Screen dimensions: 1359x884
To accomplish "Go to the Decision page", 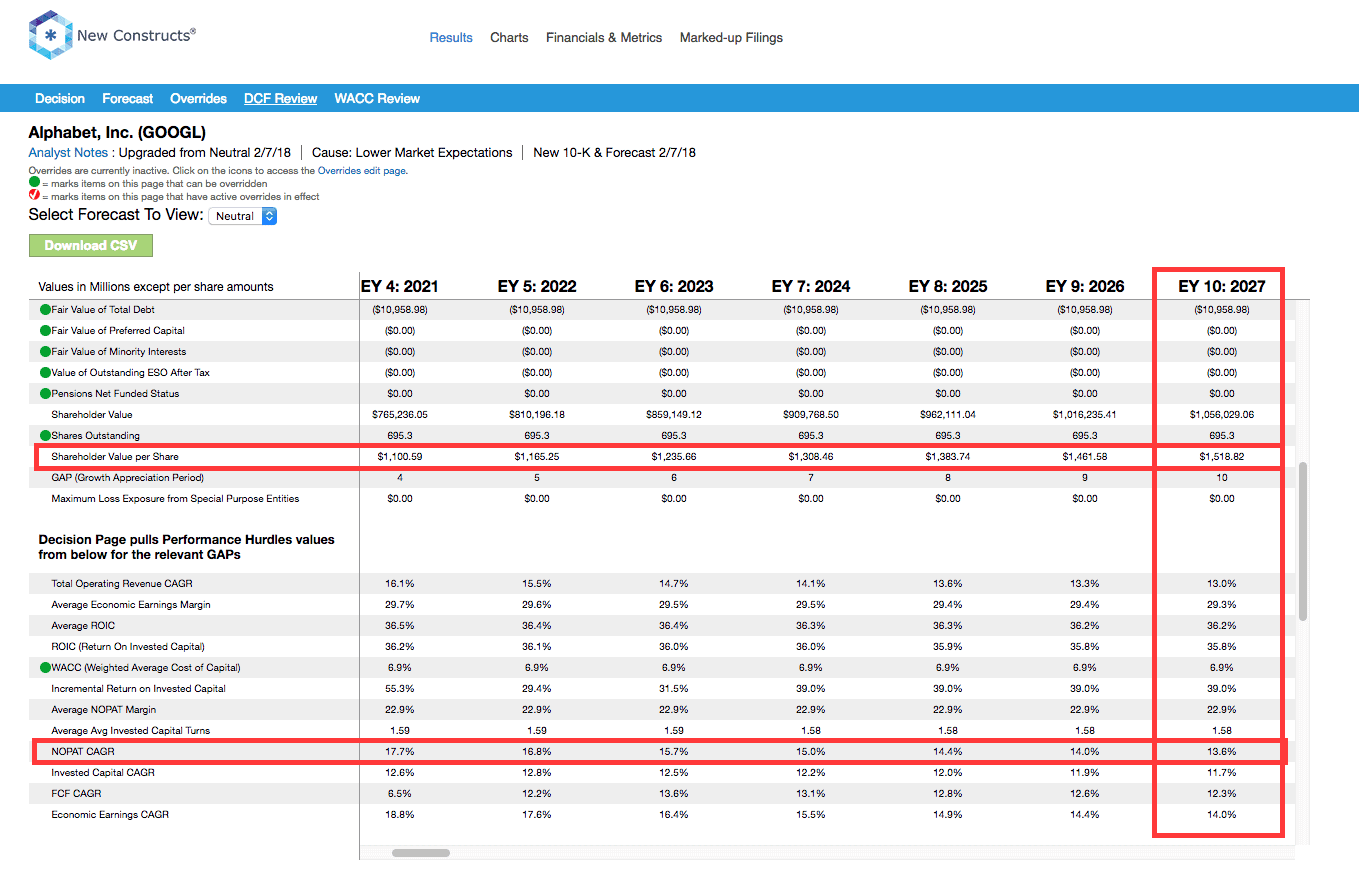I will click(60, 98).
